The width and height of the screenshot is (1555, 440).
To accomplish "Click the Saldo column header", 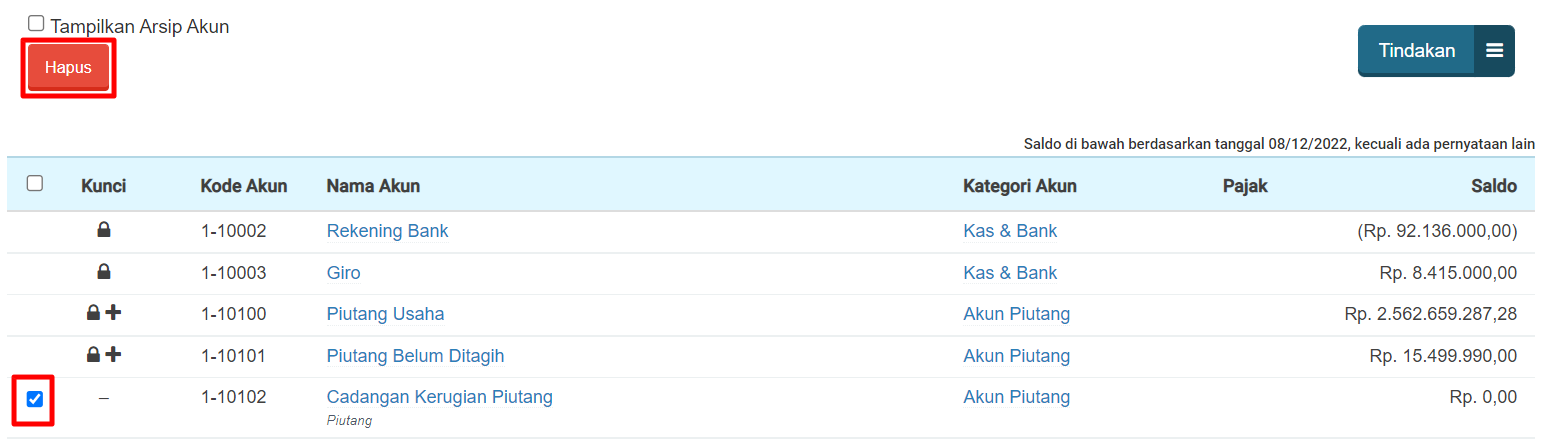I will tap(1492, 186).
